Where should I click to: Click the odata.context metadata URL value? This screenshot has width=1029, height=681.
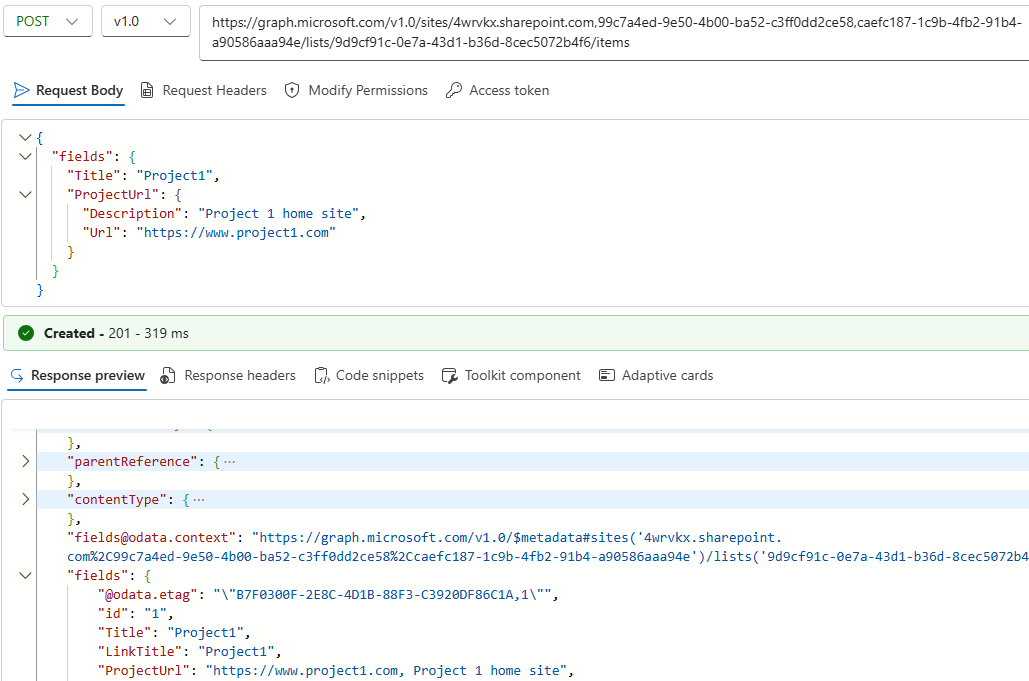[x=548, y=547]
